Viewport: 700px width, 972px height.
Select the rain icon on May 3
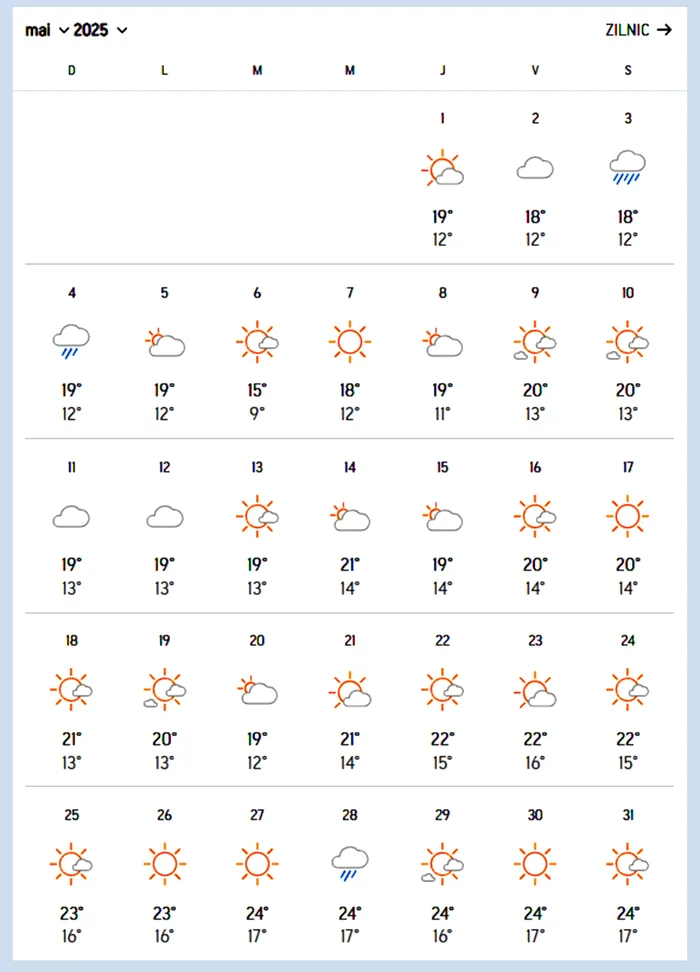point(628,167)
